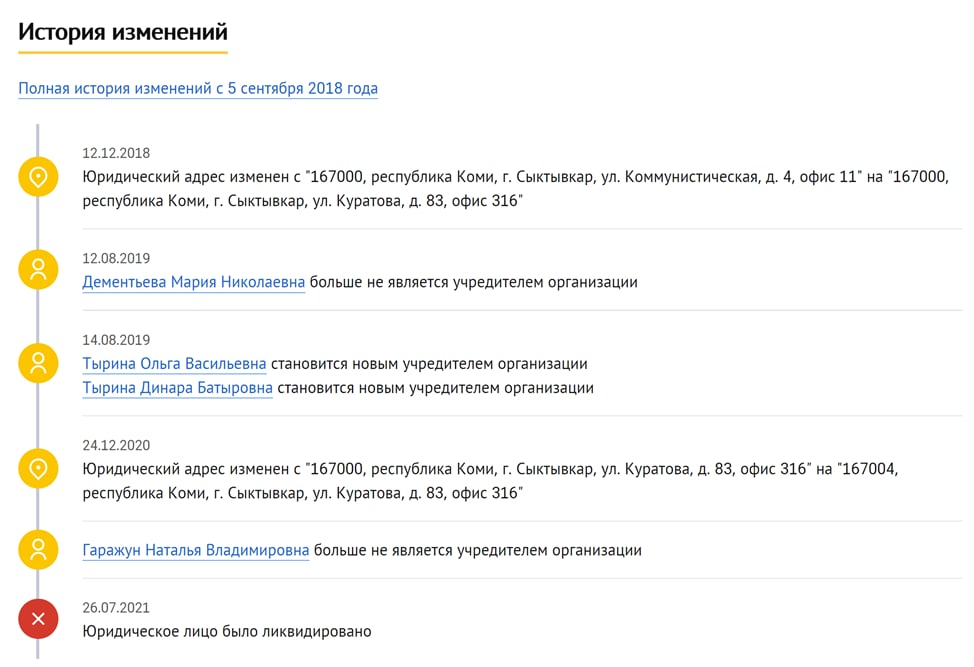Open Тырина Динара Батыровна profile link
The height and width of the screenshot is (667, 974).
coord(177,388)
